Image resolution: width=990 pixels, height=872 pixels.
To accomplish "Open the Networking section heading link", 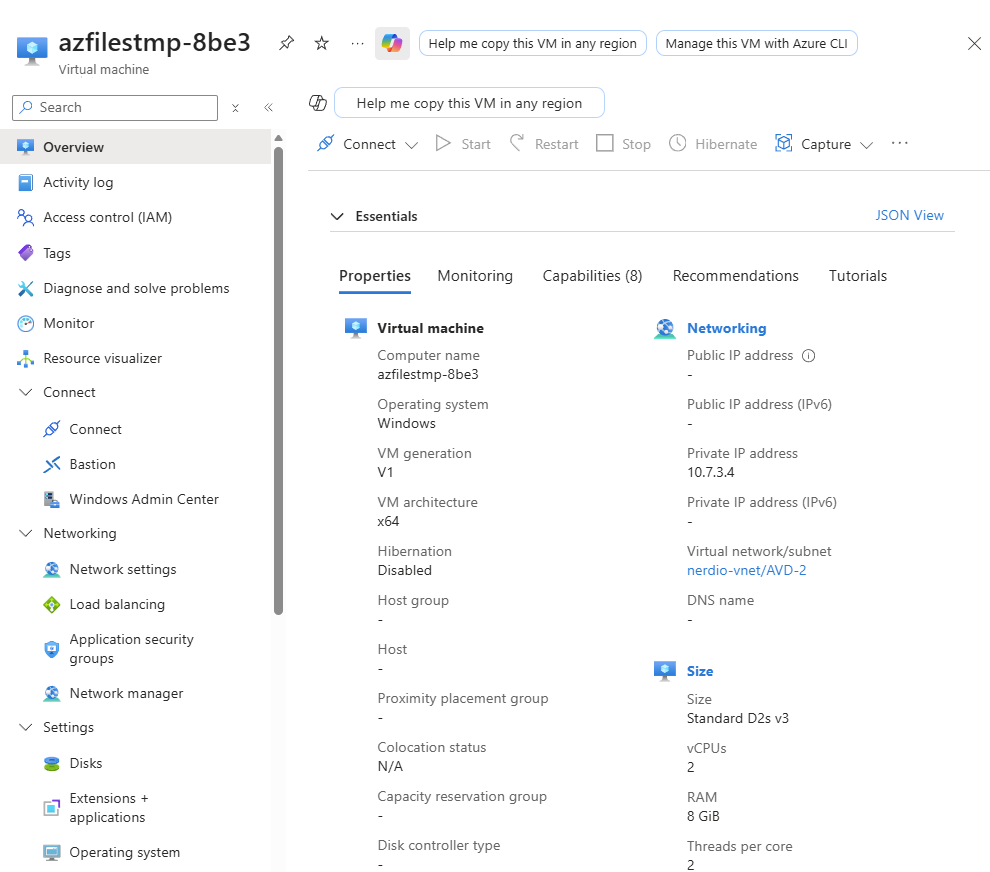I will [x=726, y=328].
